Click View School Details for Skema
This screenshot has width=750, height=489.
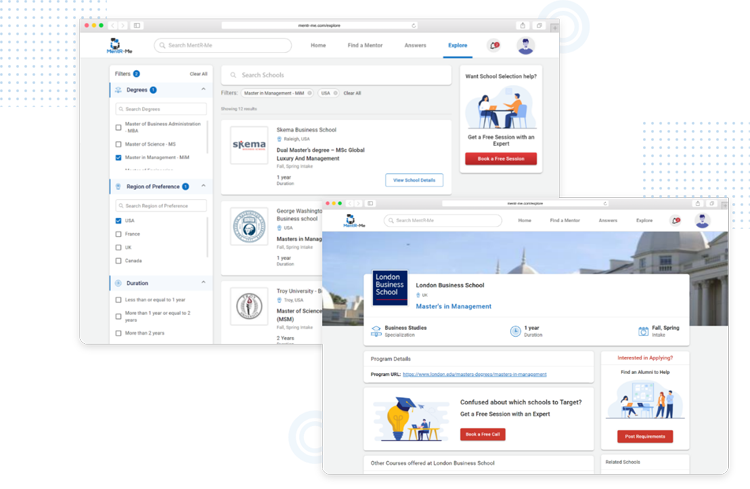point(414,180)
